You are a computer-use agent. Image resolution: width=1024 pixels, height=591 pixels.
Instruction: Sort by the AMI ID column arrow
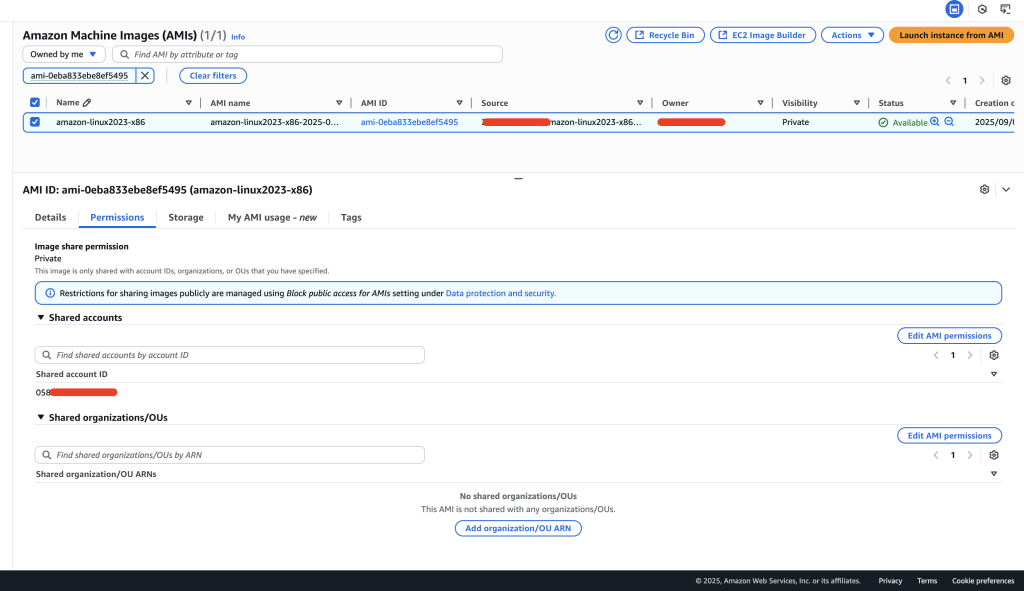coord(460,103)
